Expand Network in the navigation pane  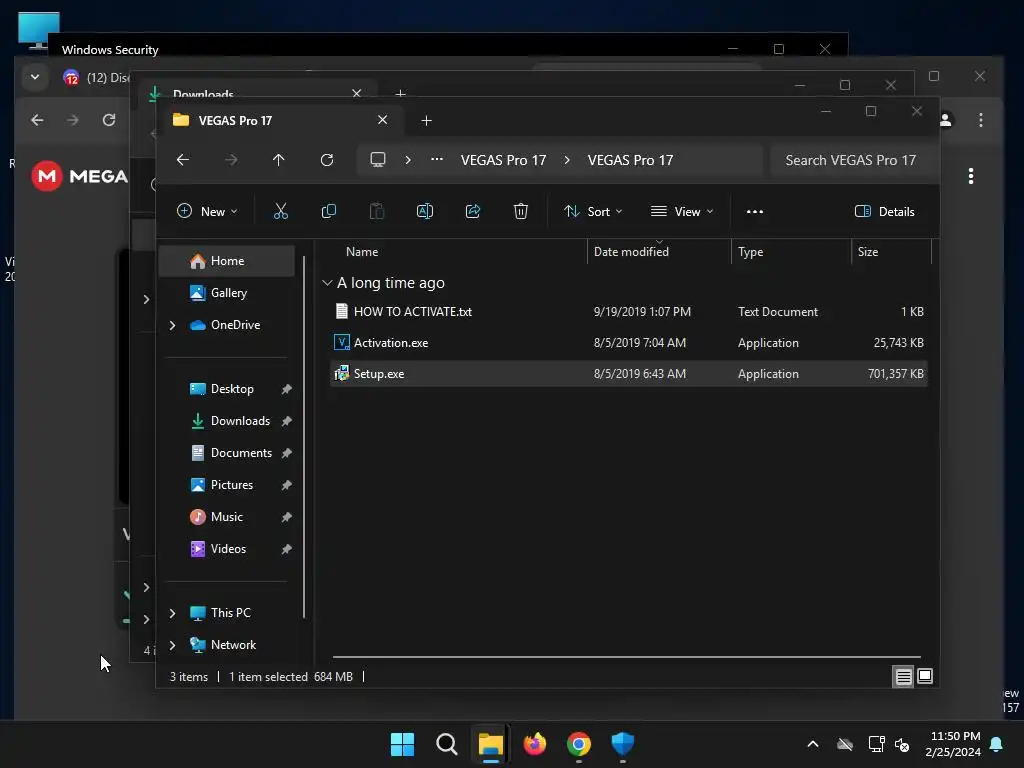(172, 645)
